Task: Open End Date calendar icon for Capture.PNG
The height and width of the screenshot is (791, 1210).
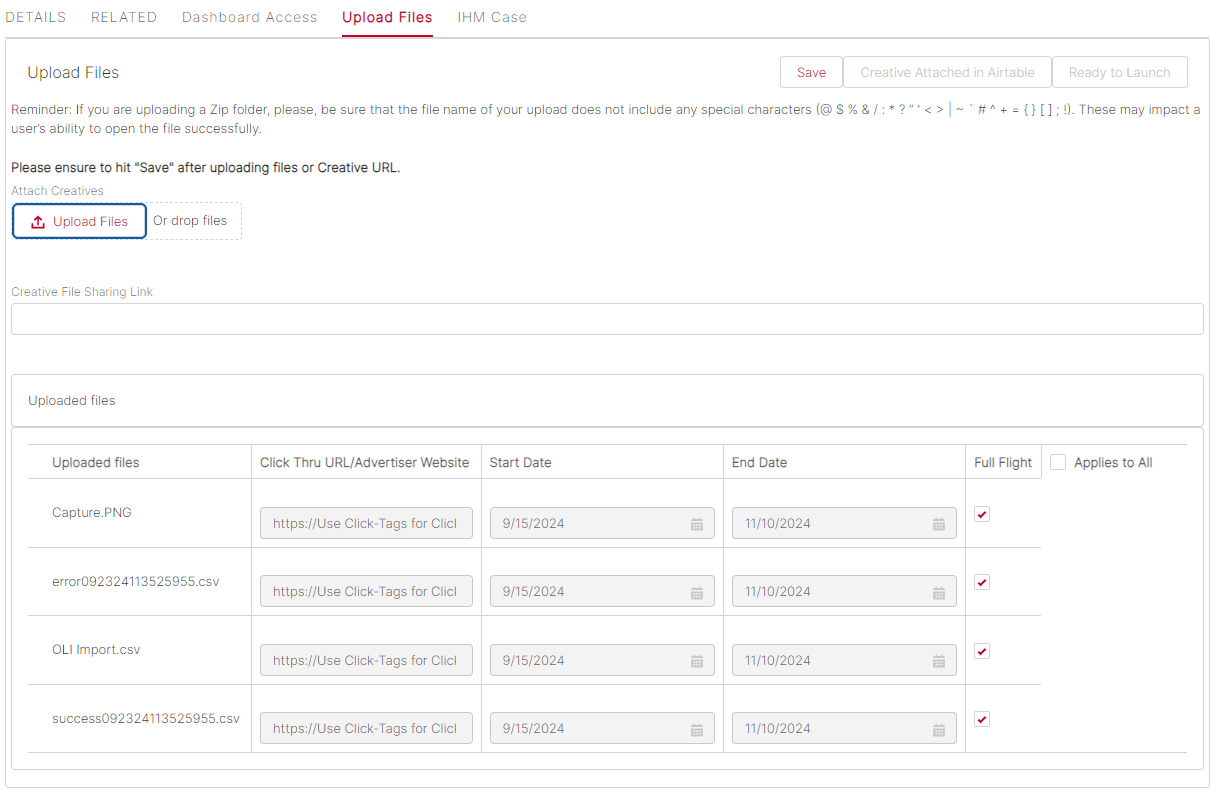Action: pos(939,524)
